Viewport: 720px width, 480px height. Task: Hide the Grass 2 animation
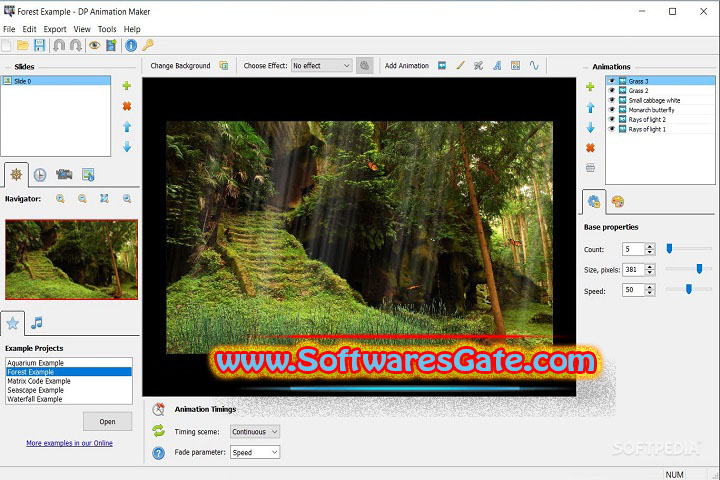(x=612, y=90)
